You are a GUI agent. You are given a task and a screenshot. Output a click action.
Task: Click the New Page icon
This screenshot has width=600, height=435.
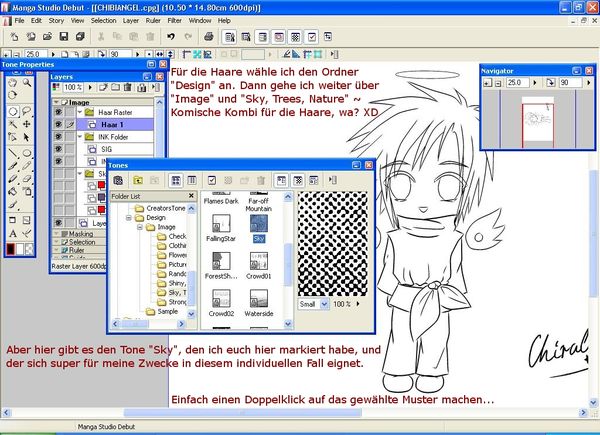14,36
